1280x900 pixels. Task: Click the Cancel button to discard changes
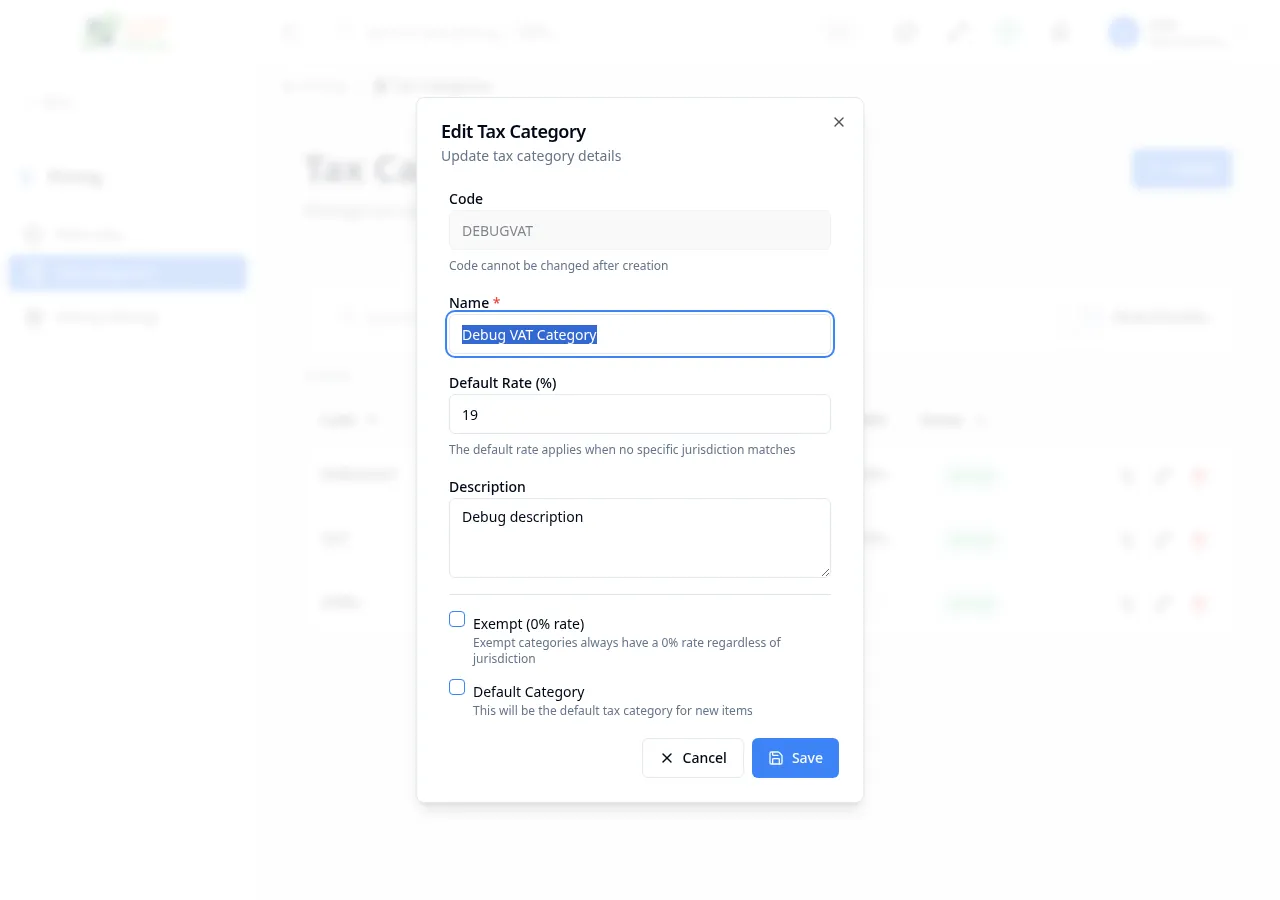click(692, 757)
